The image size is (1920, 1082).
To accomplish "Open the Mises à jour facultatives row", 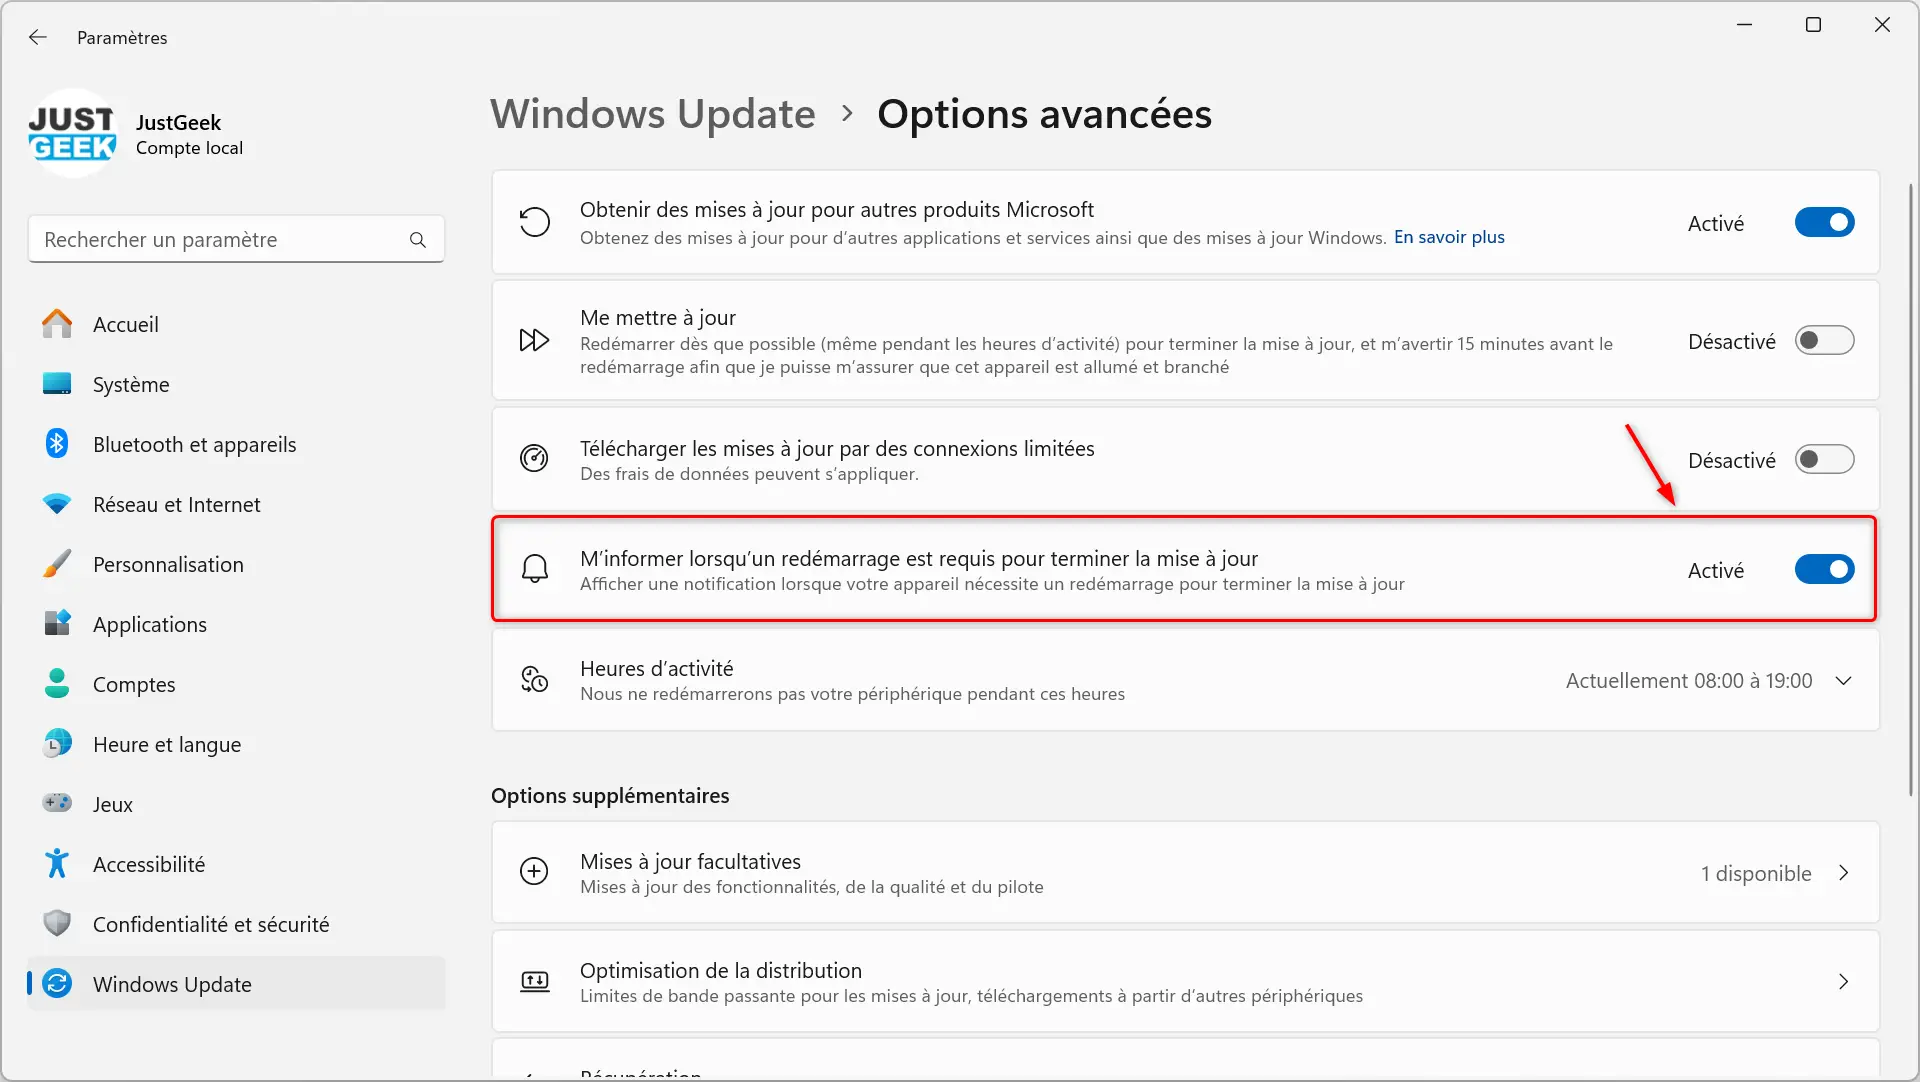I will [1185, 872].
